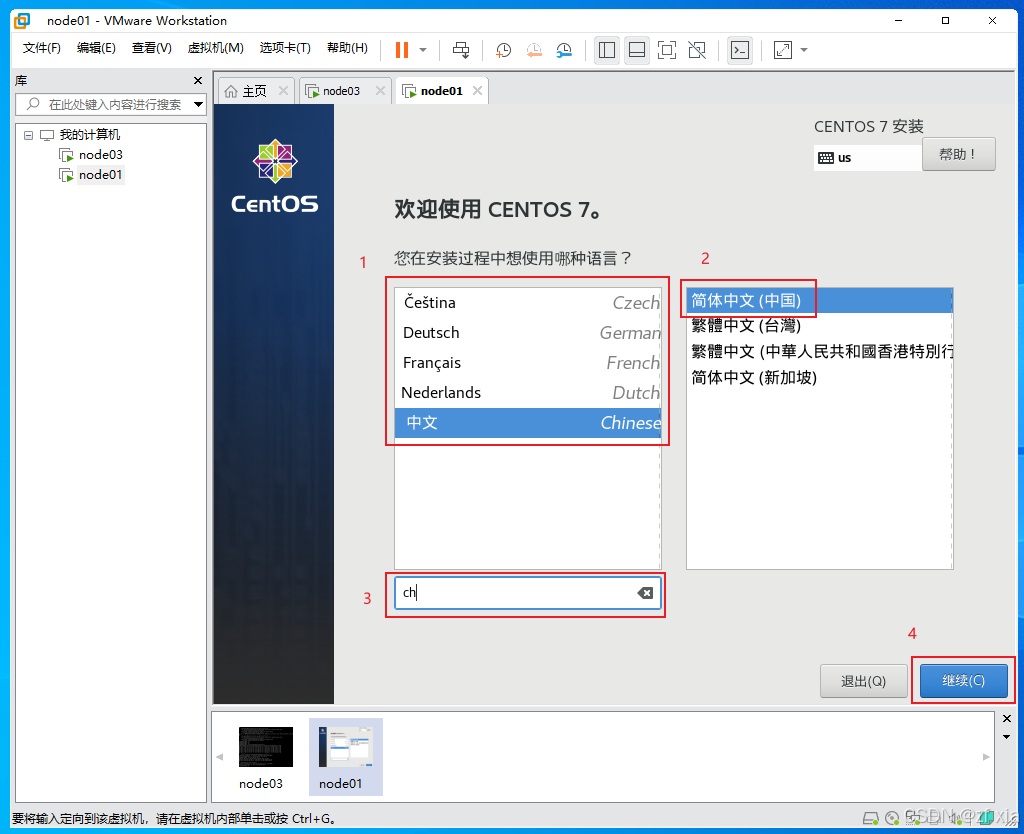
Task: Close the library panel
Action: tap(198, 80)
